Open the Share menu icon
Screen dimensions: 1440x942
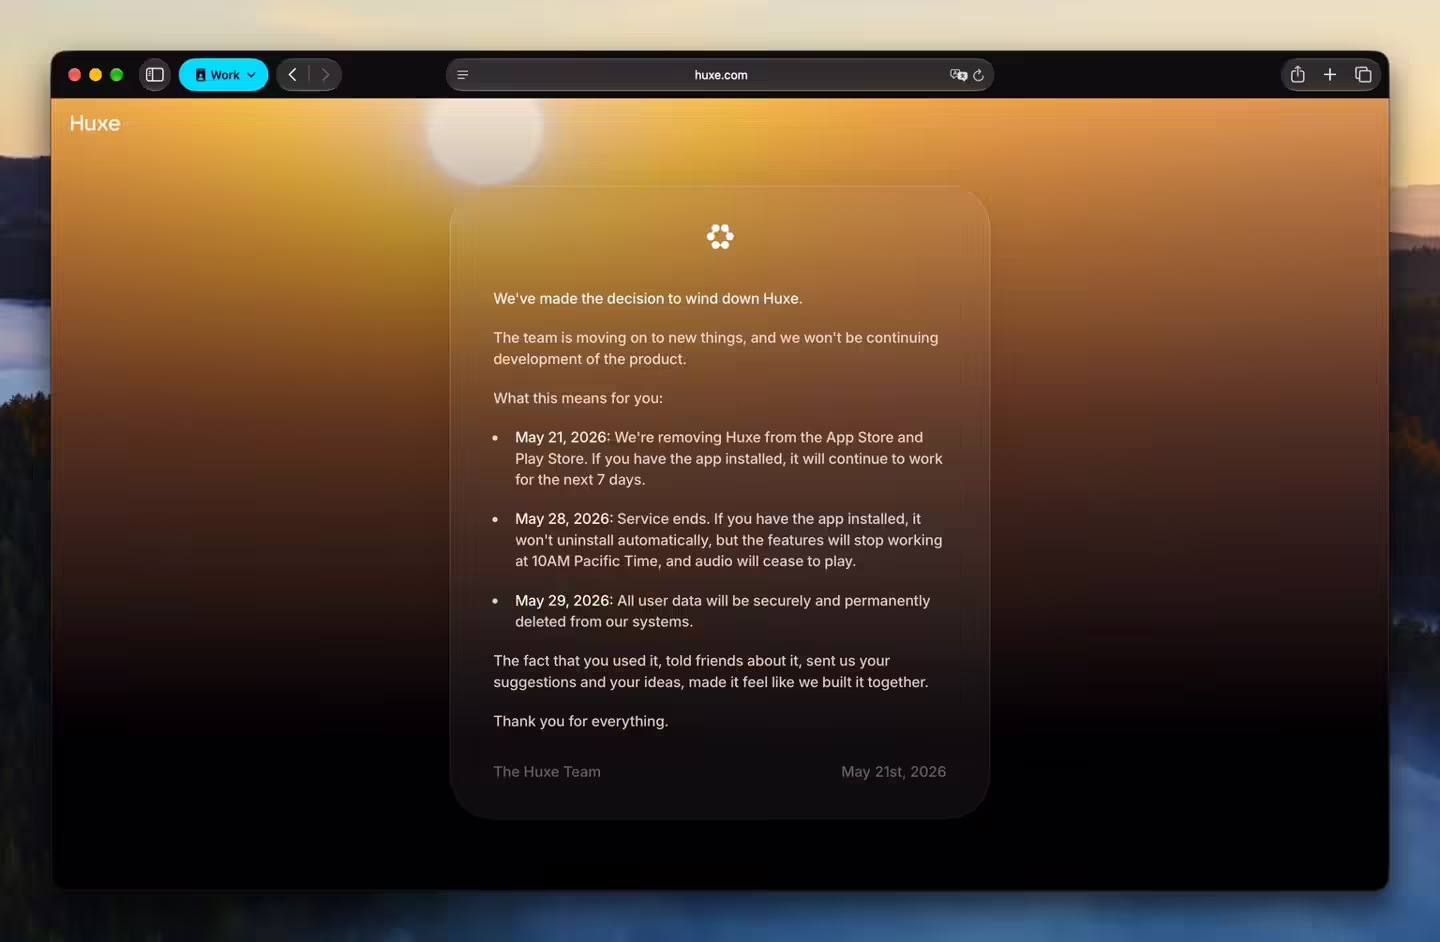(x=1298, y=75)
